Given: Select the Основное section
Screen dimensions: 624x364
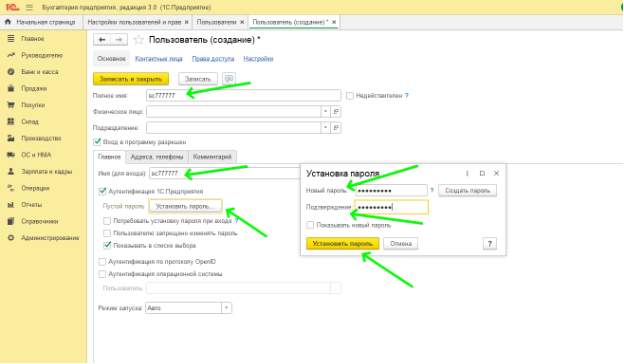Looking at the screenshot, I should [x=111, y=59].
